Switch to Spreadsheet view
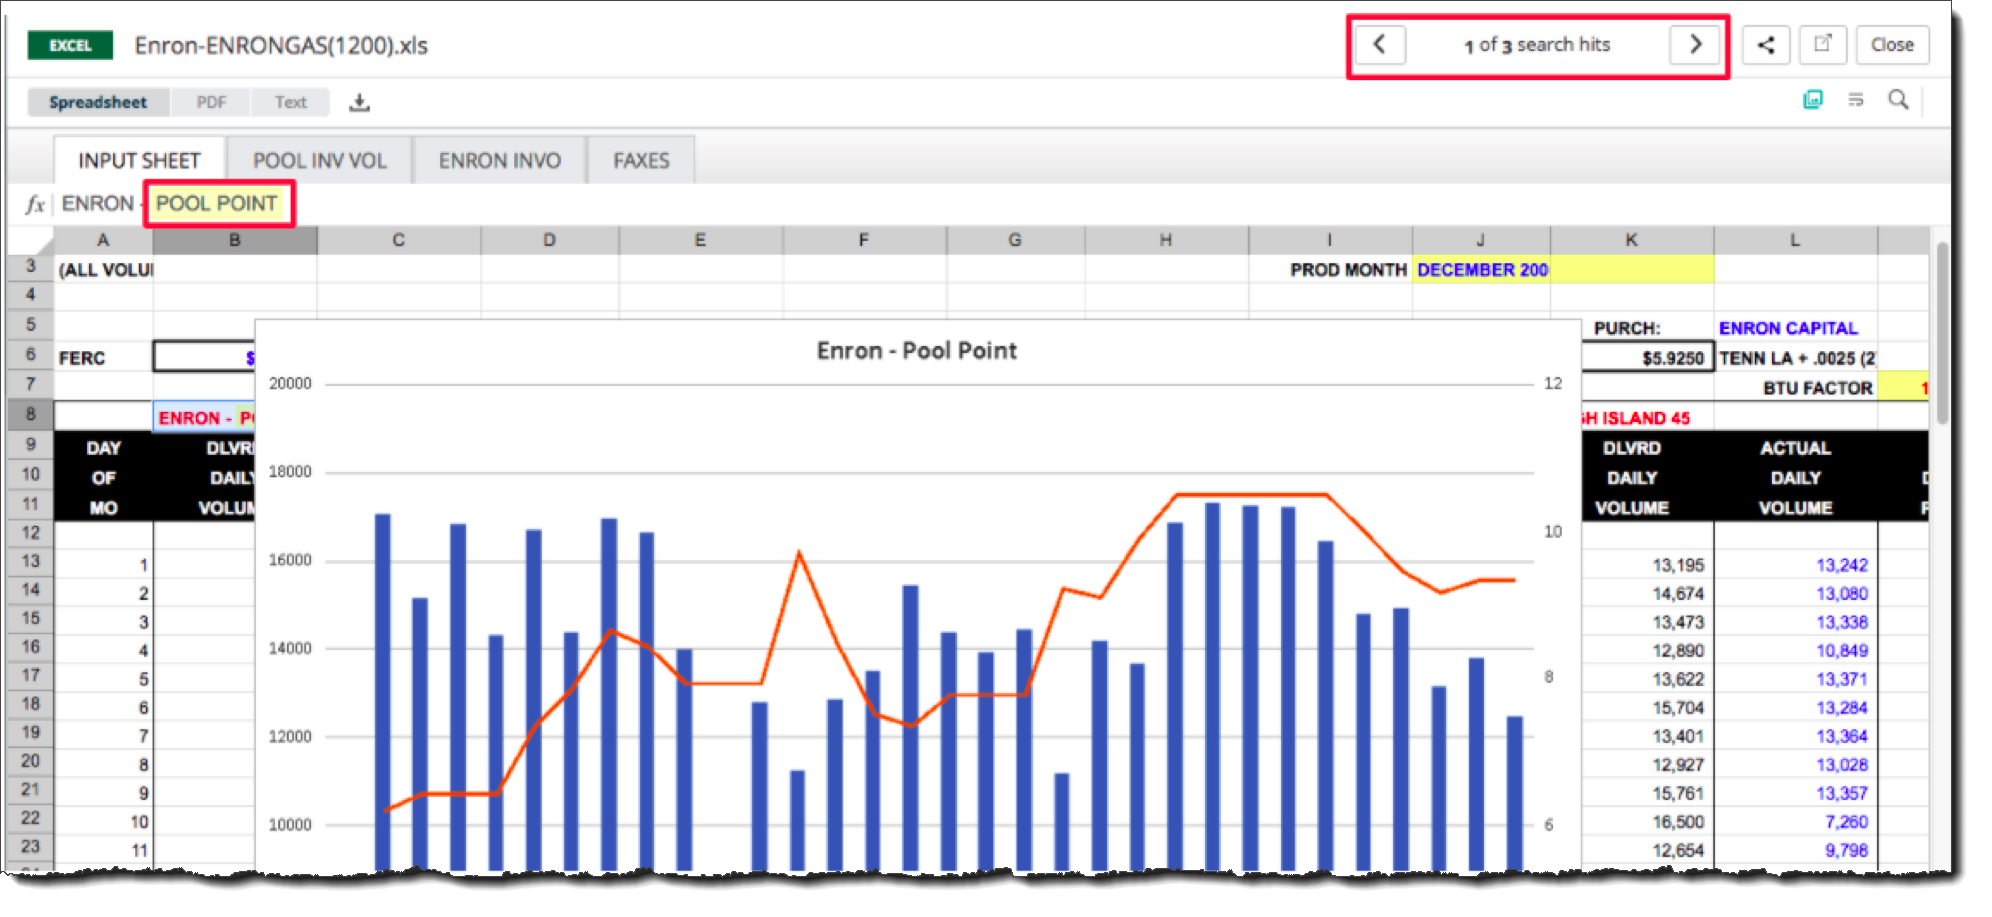The image size is (1992, 917). [98, 102]
